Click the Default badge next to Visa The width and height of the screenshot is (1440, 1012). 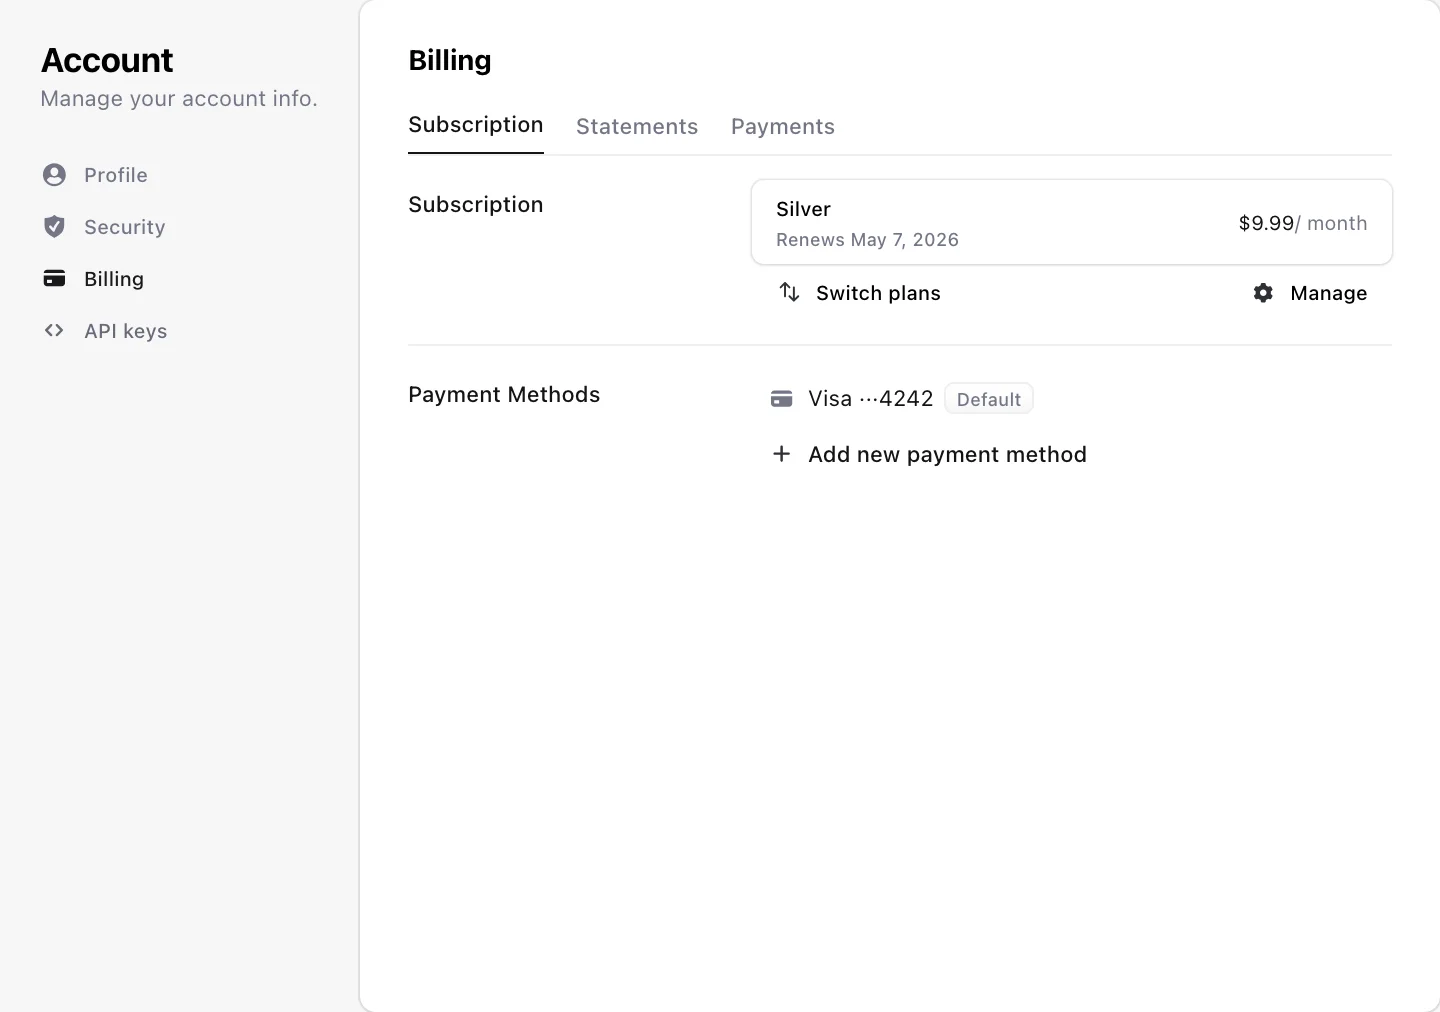coord(989,399)
